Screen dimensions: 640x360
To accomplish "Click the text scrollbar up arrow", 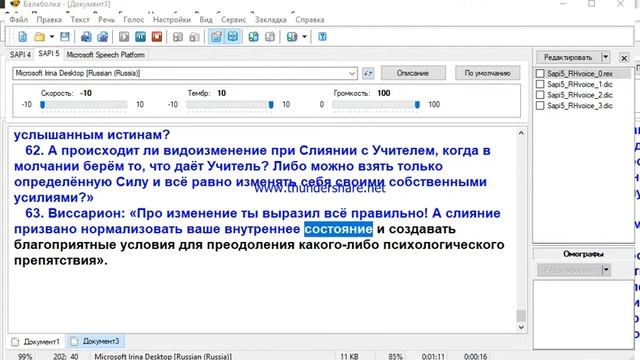I will click(x=521, y=133).
